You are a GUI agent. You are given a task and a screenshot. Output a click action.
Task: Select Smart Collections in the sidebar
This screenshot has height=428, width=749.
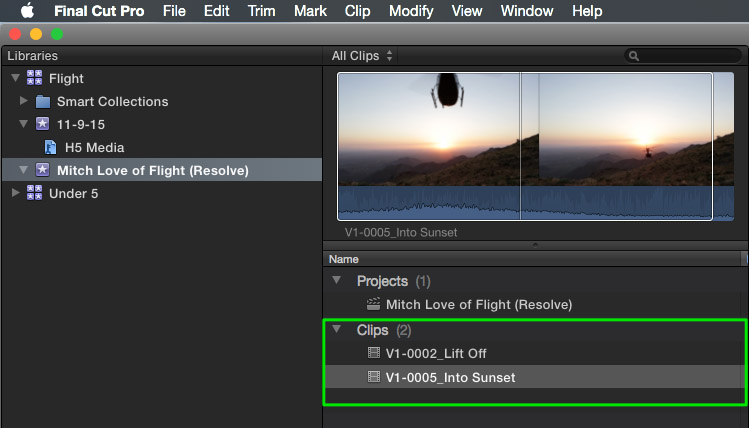pos(162,101)
